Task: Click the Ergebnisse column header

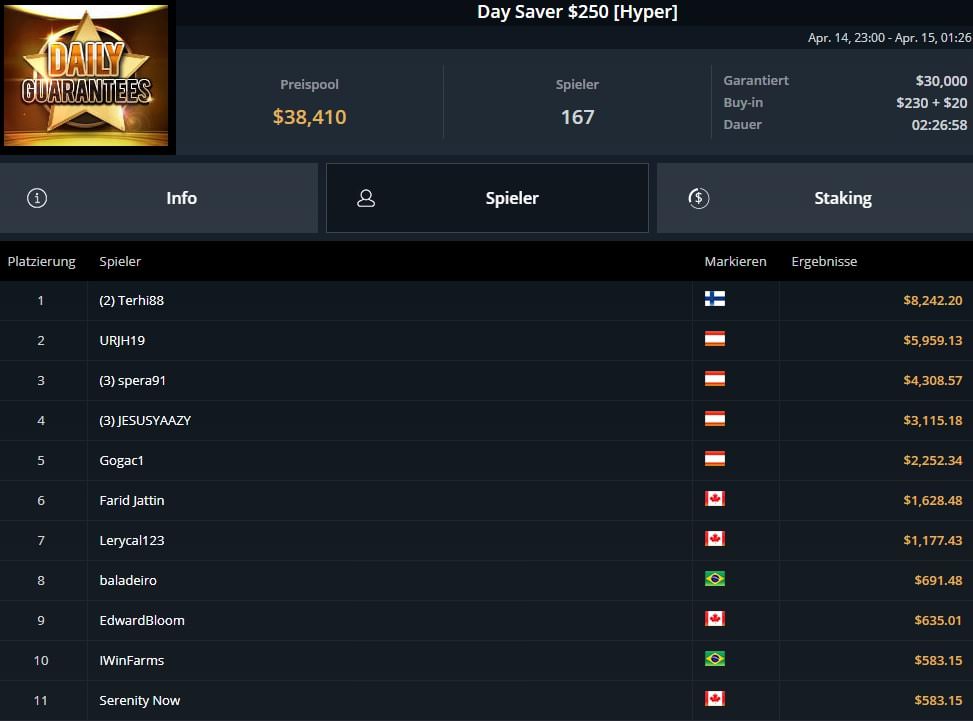Action: [824, 262]
